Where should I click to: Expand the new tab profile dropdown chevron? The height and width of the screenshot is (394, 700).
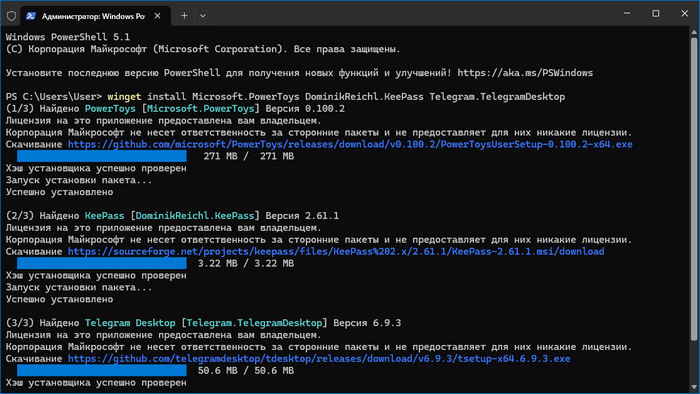203,16
